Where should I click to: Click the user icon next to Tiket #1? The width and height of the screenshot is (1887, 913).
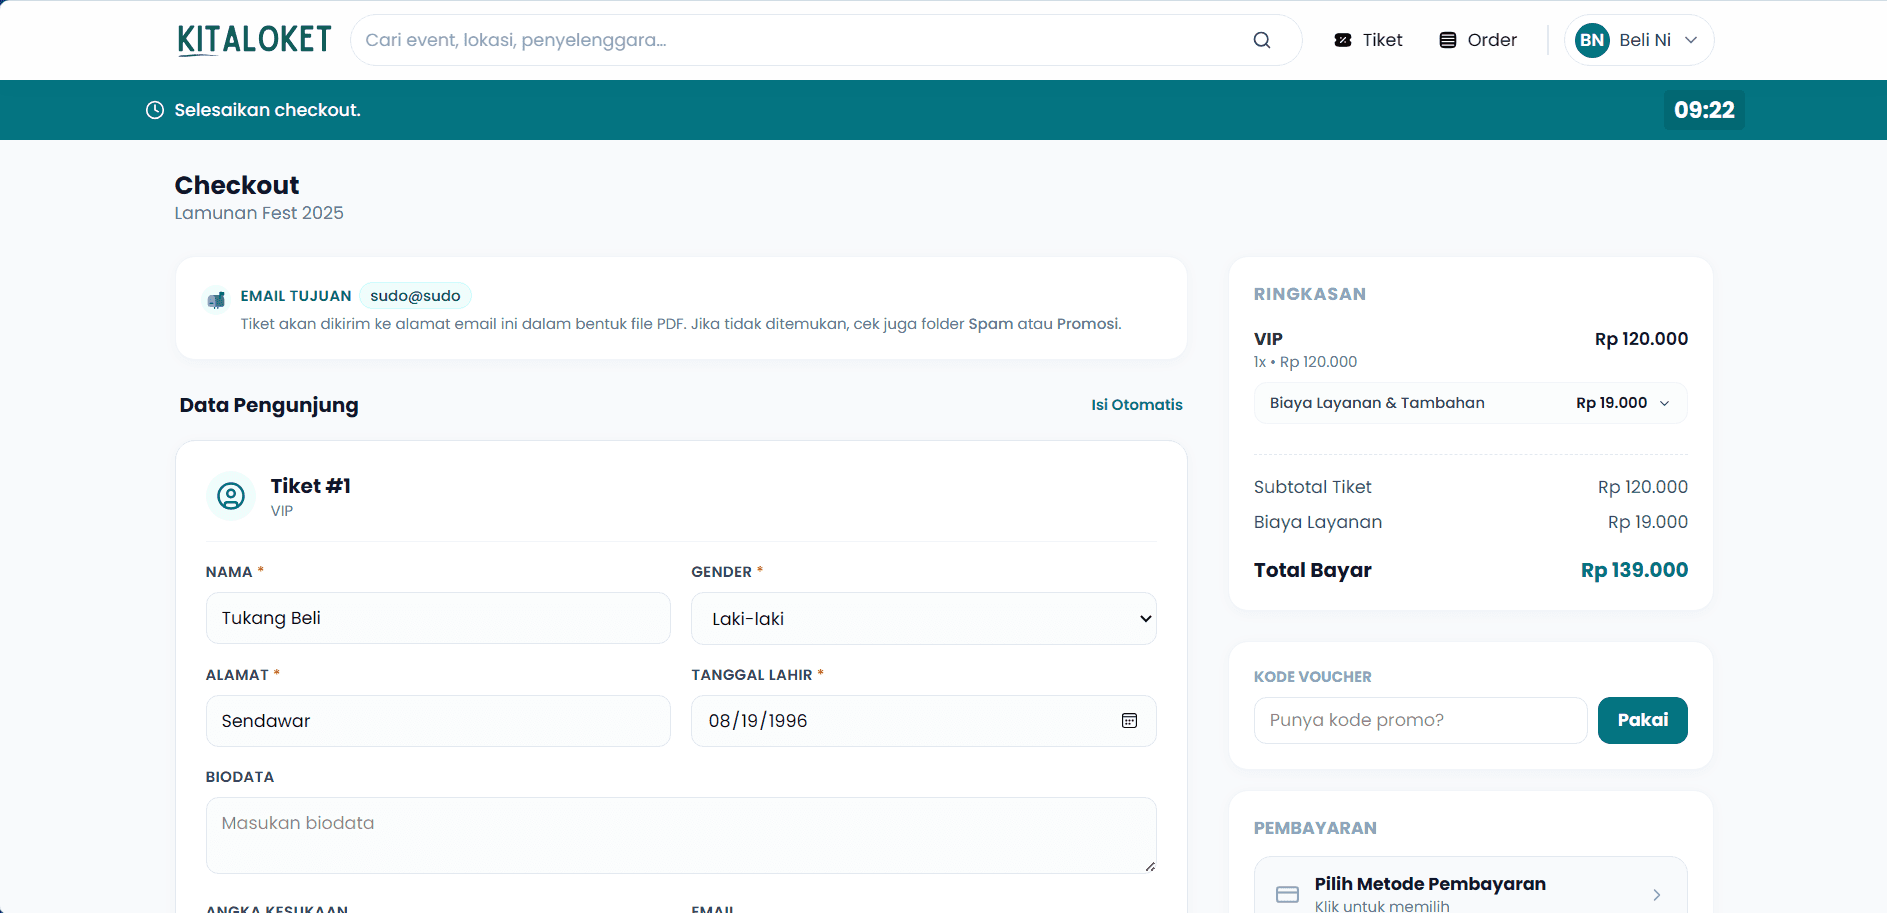(x=231, y=496)
